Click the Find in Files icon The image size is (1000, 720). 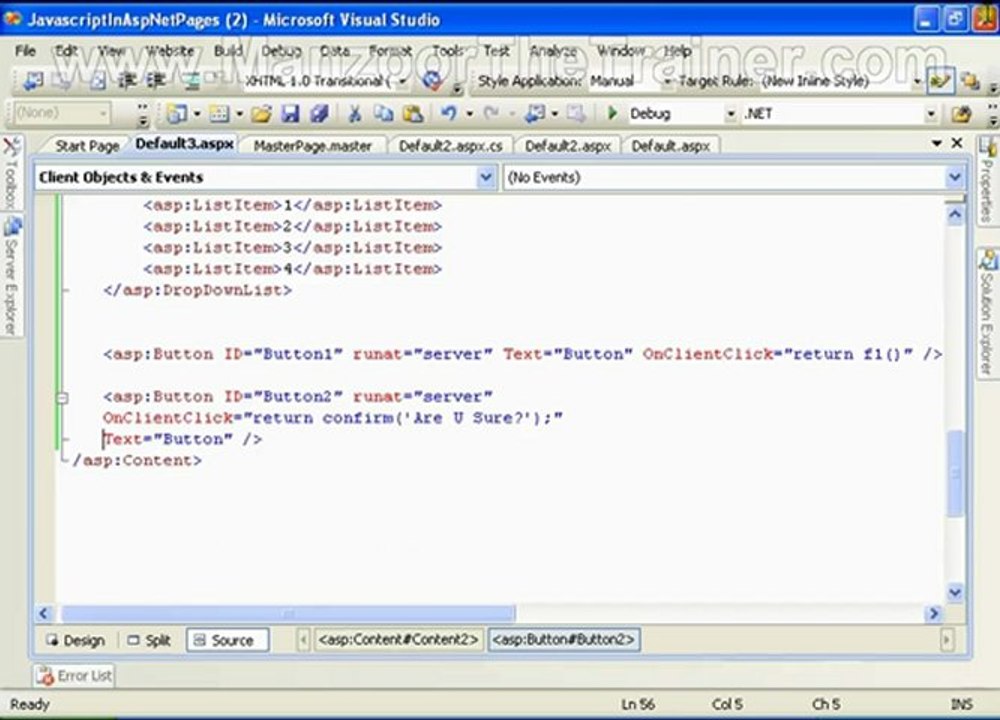pyautogui.click(x=961, y=114)
